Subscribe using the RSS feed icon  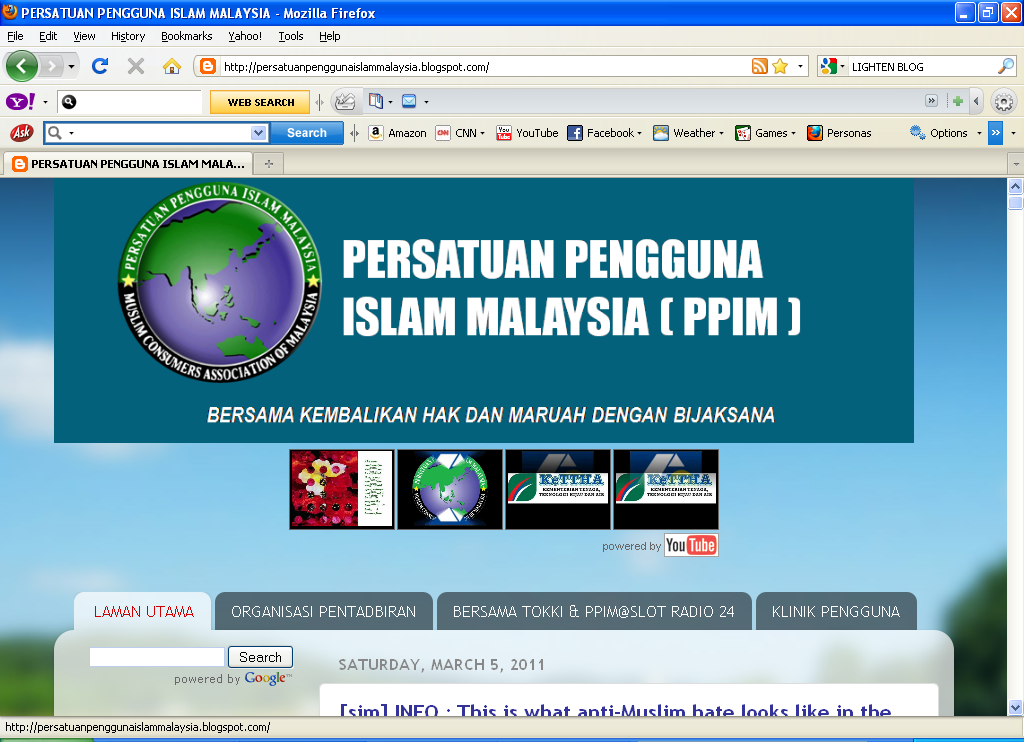click(760, 66)
